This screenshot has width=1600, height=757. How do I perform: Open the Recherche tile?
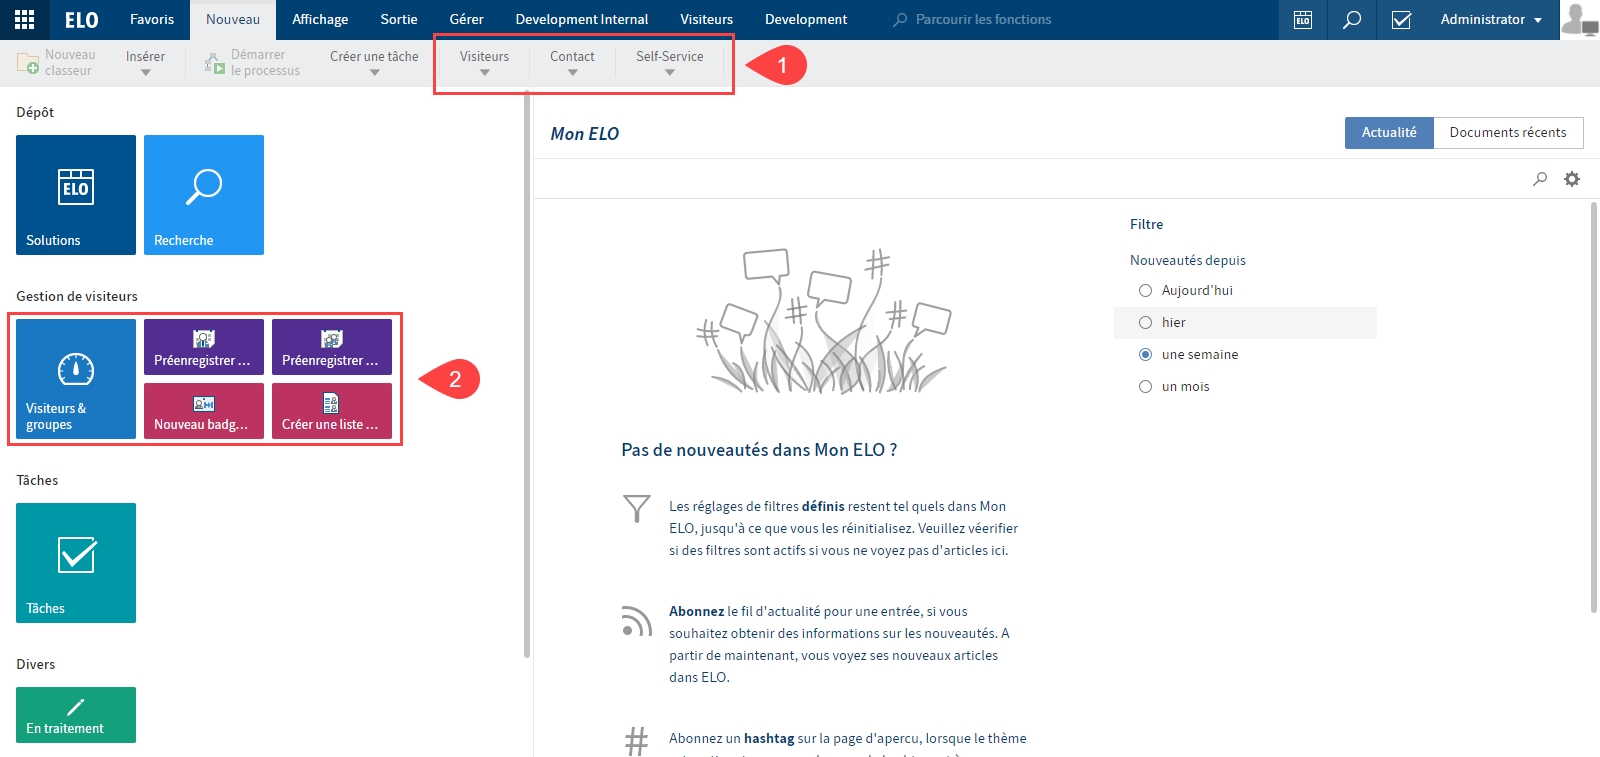(x=204, y=195)
